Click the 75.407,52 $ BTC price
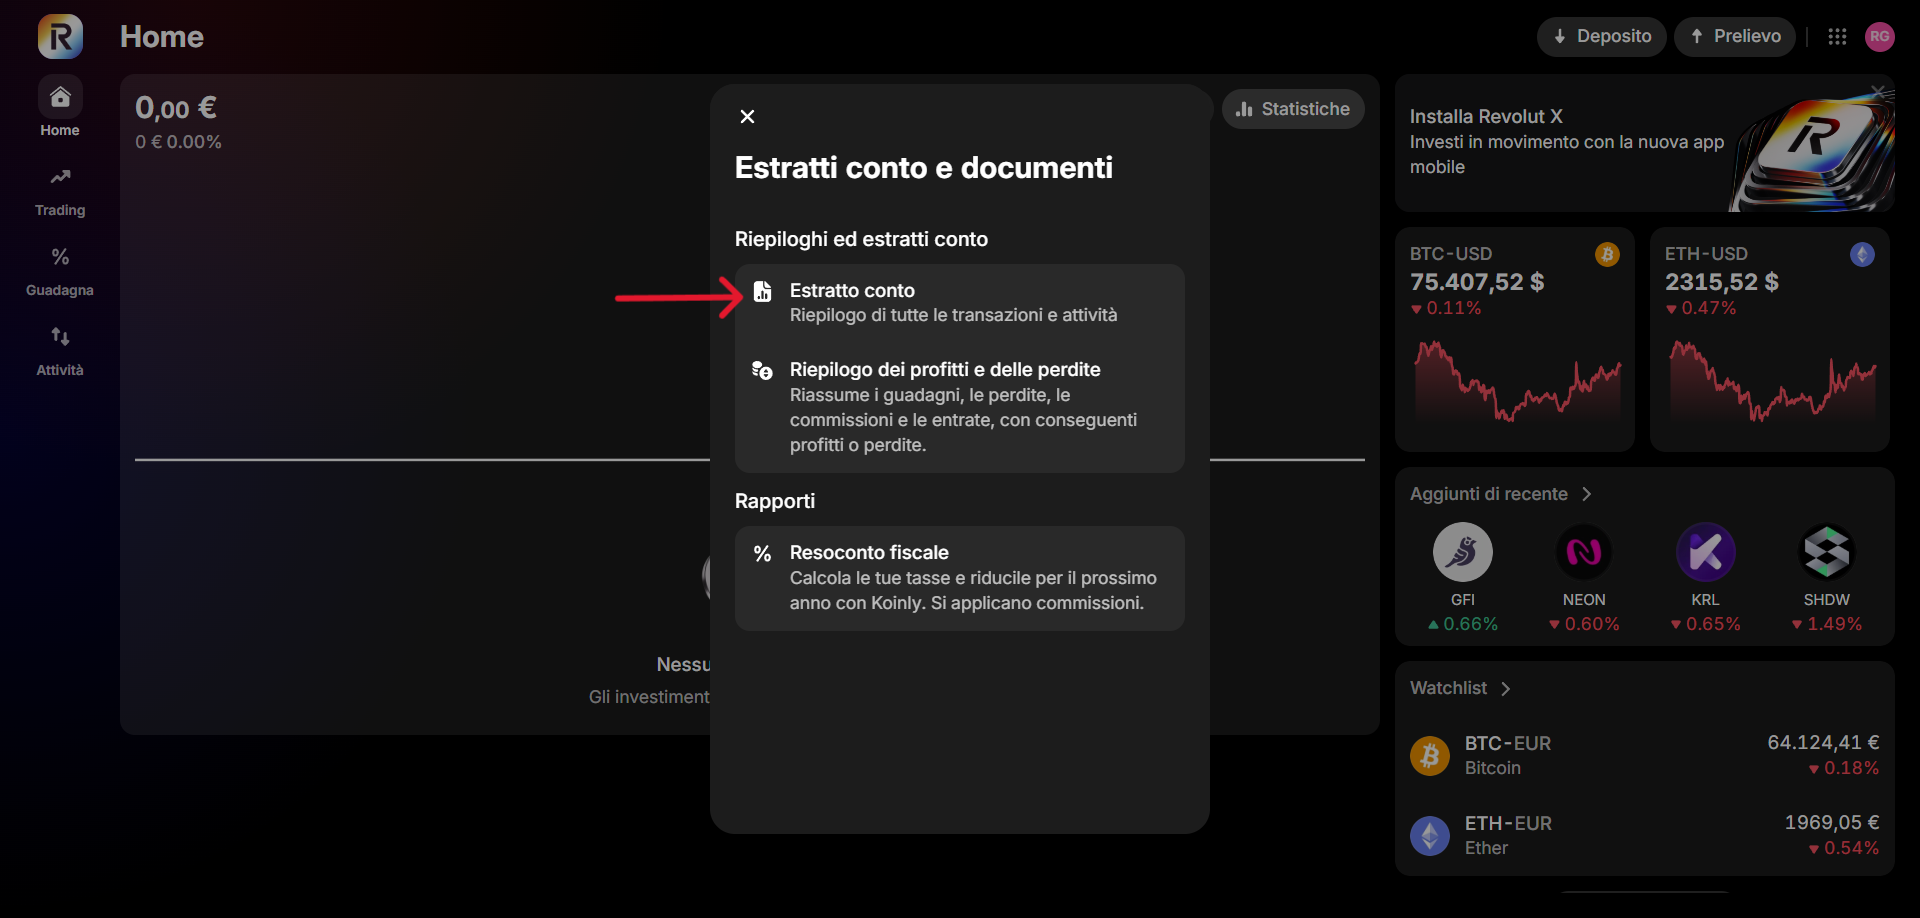The height and width of the screenshot is (918, 1920). coord(1477,282)
